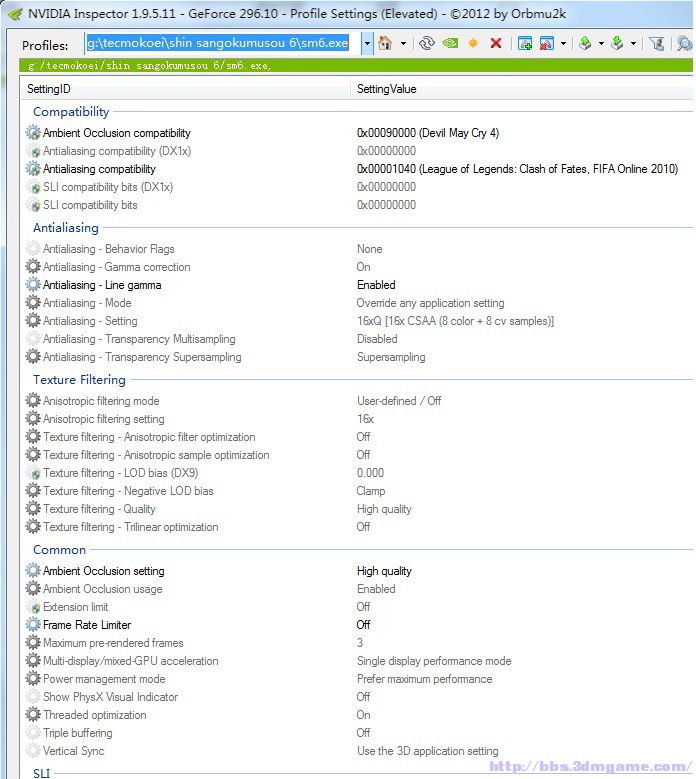The height and width of the screenshot is (779, 696).
Task: Click the Home profile icon
Action: click(385, 43)
